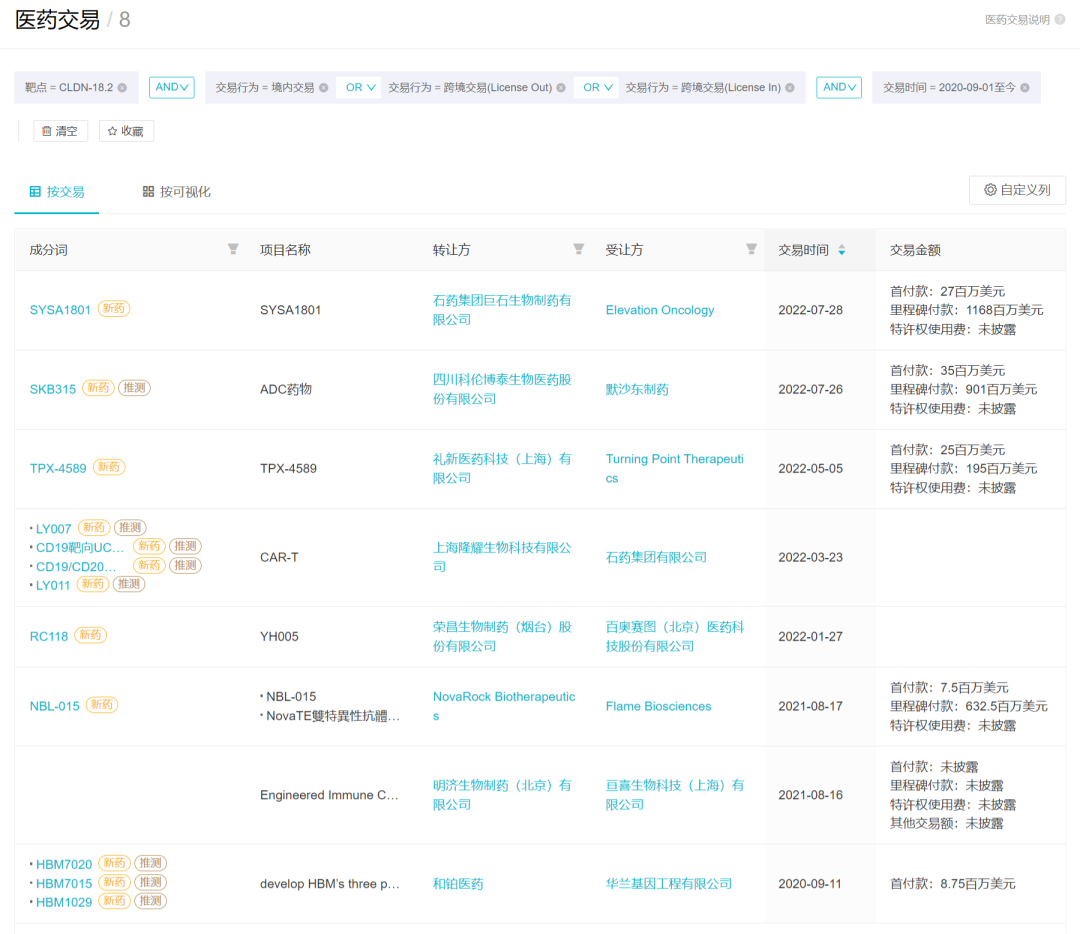The height and width of the screenshot is (934, 1080).
Task: Click the filter icon in 转让方 column
Action: tap(578, 249)
